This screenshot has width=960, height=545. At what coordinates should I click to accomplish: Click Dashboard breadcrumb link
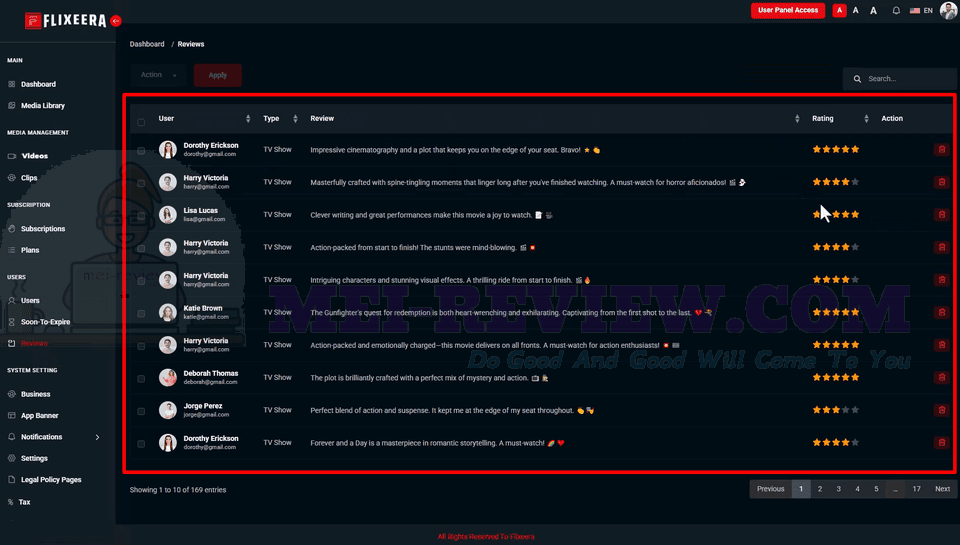pyautogui.click(x=147, y=44)
